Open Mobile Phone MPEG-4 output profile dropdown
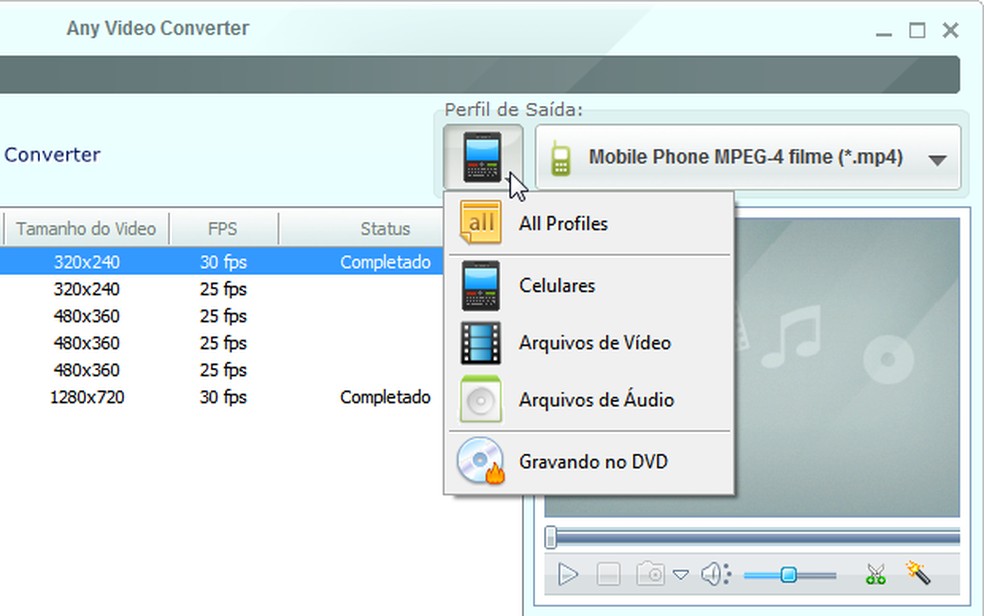The width and height of the screenshot is (984, 616). (x=747, y=157)
